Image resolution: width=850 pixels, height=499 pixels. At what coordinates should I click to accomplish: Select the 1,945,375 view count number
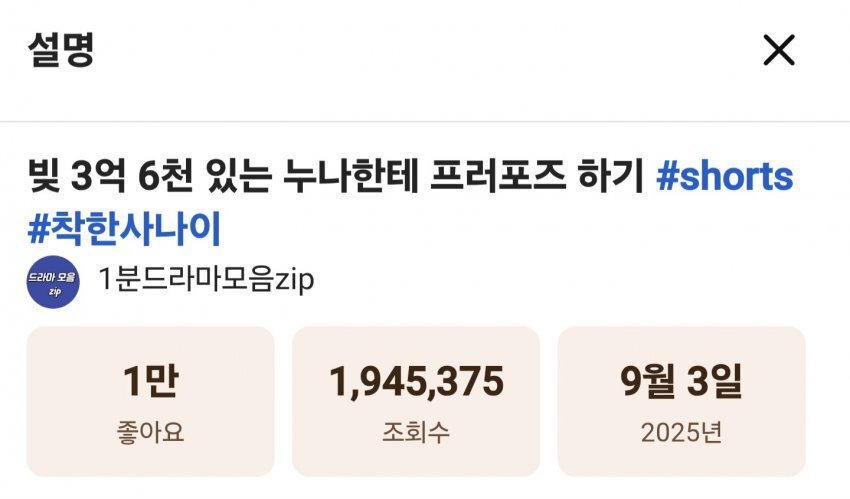click(416, 381)
